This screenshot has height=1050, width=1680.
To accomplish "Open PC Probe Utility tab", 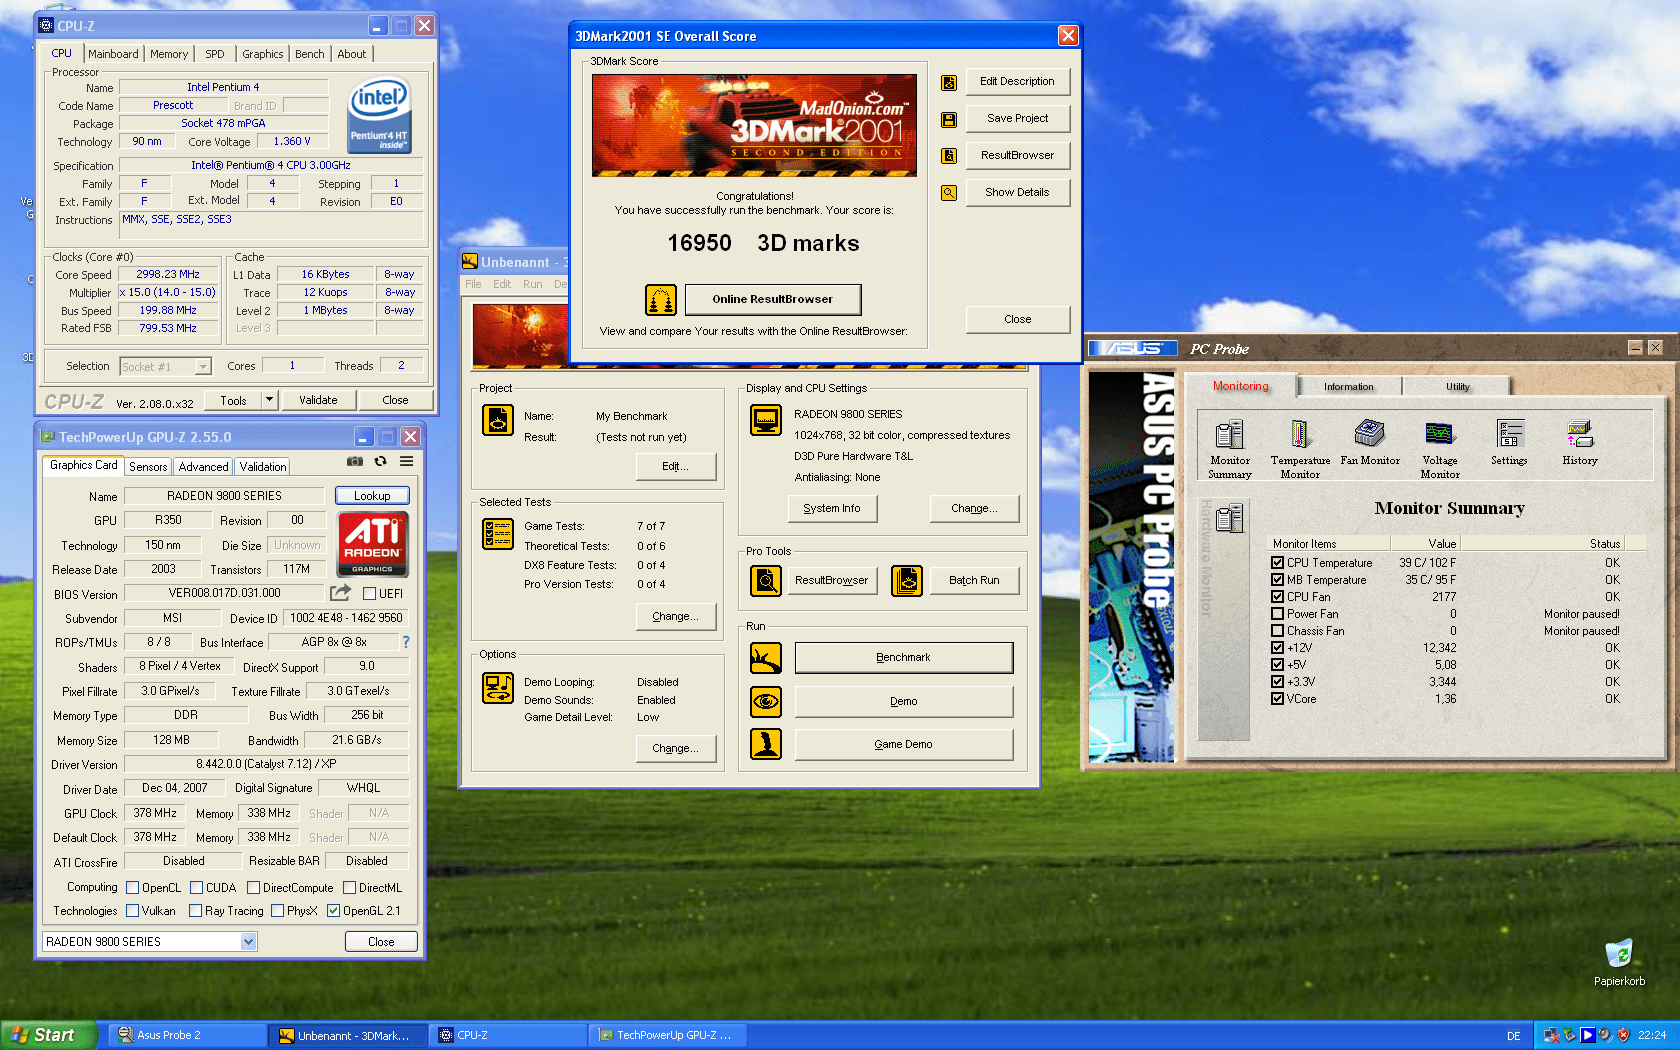I will coord(1457,387).
